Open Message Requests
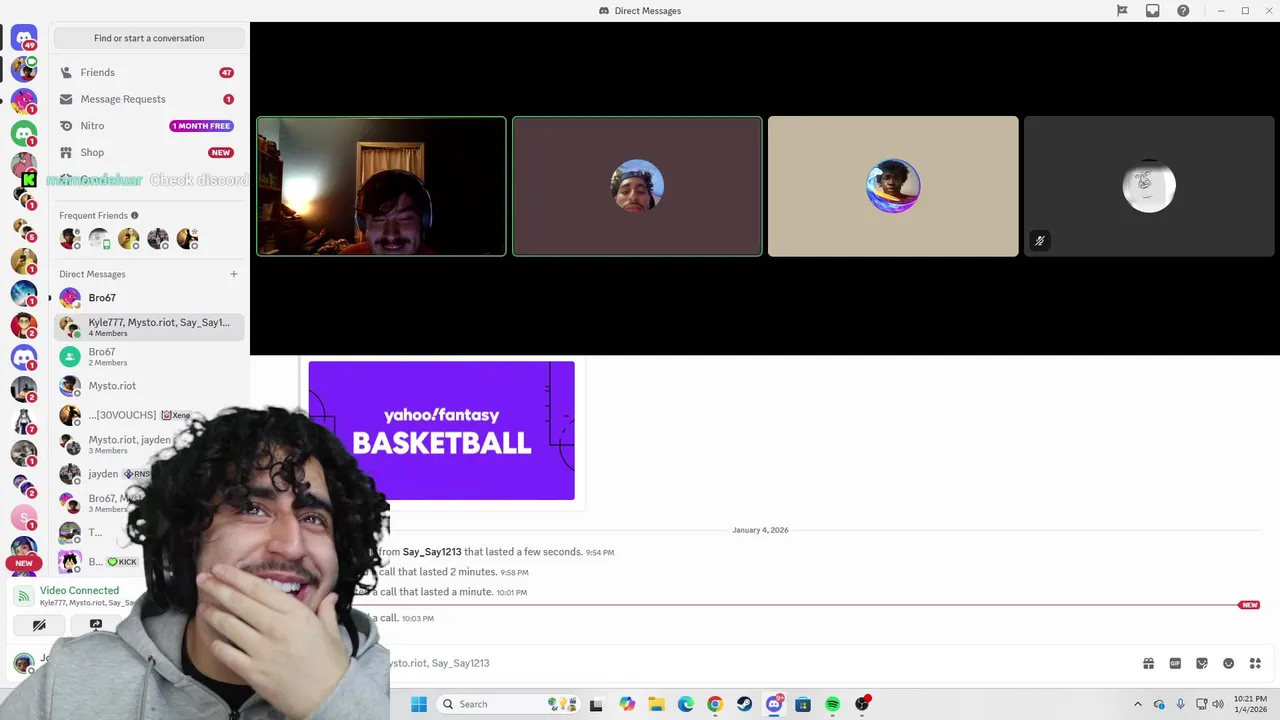Screen dimensions: 1280x720 tap(149, 99)
